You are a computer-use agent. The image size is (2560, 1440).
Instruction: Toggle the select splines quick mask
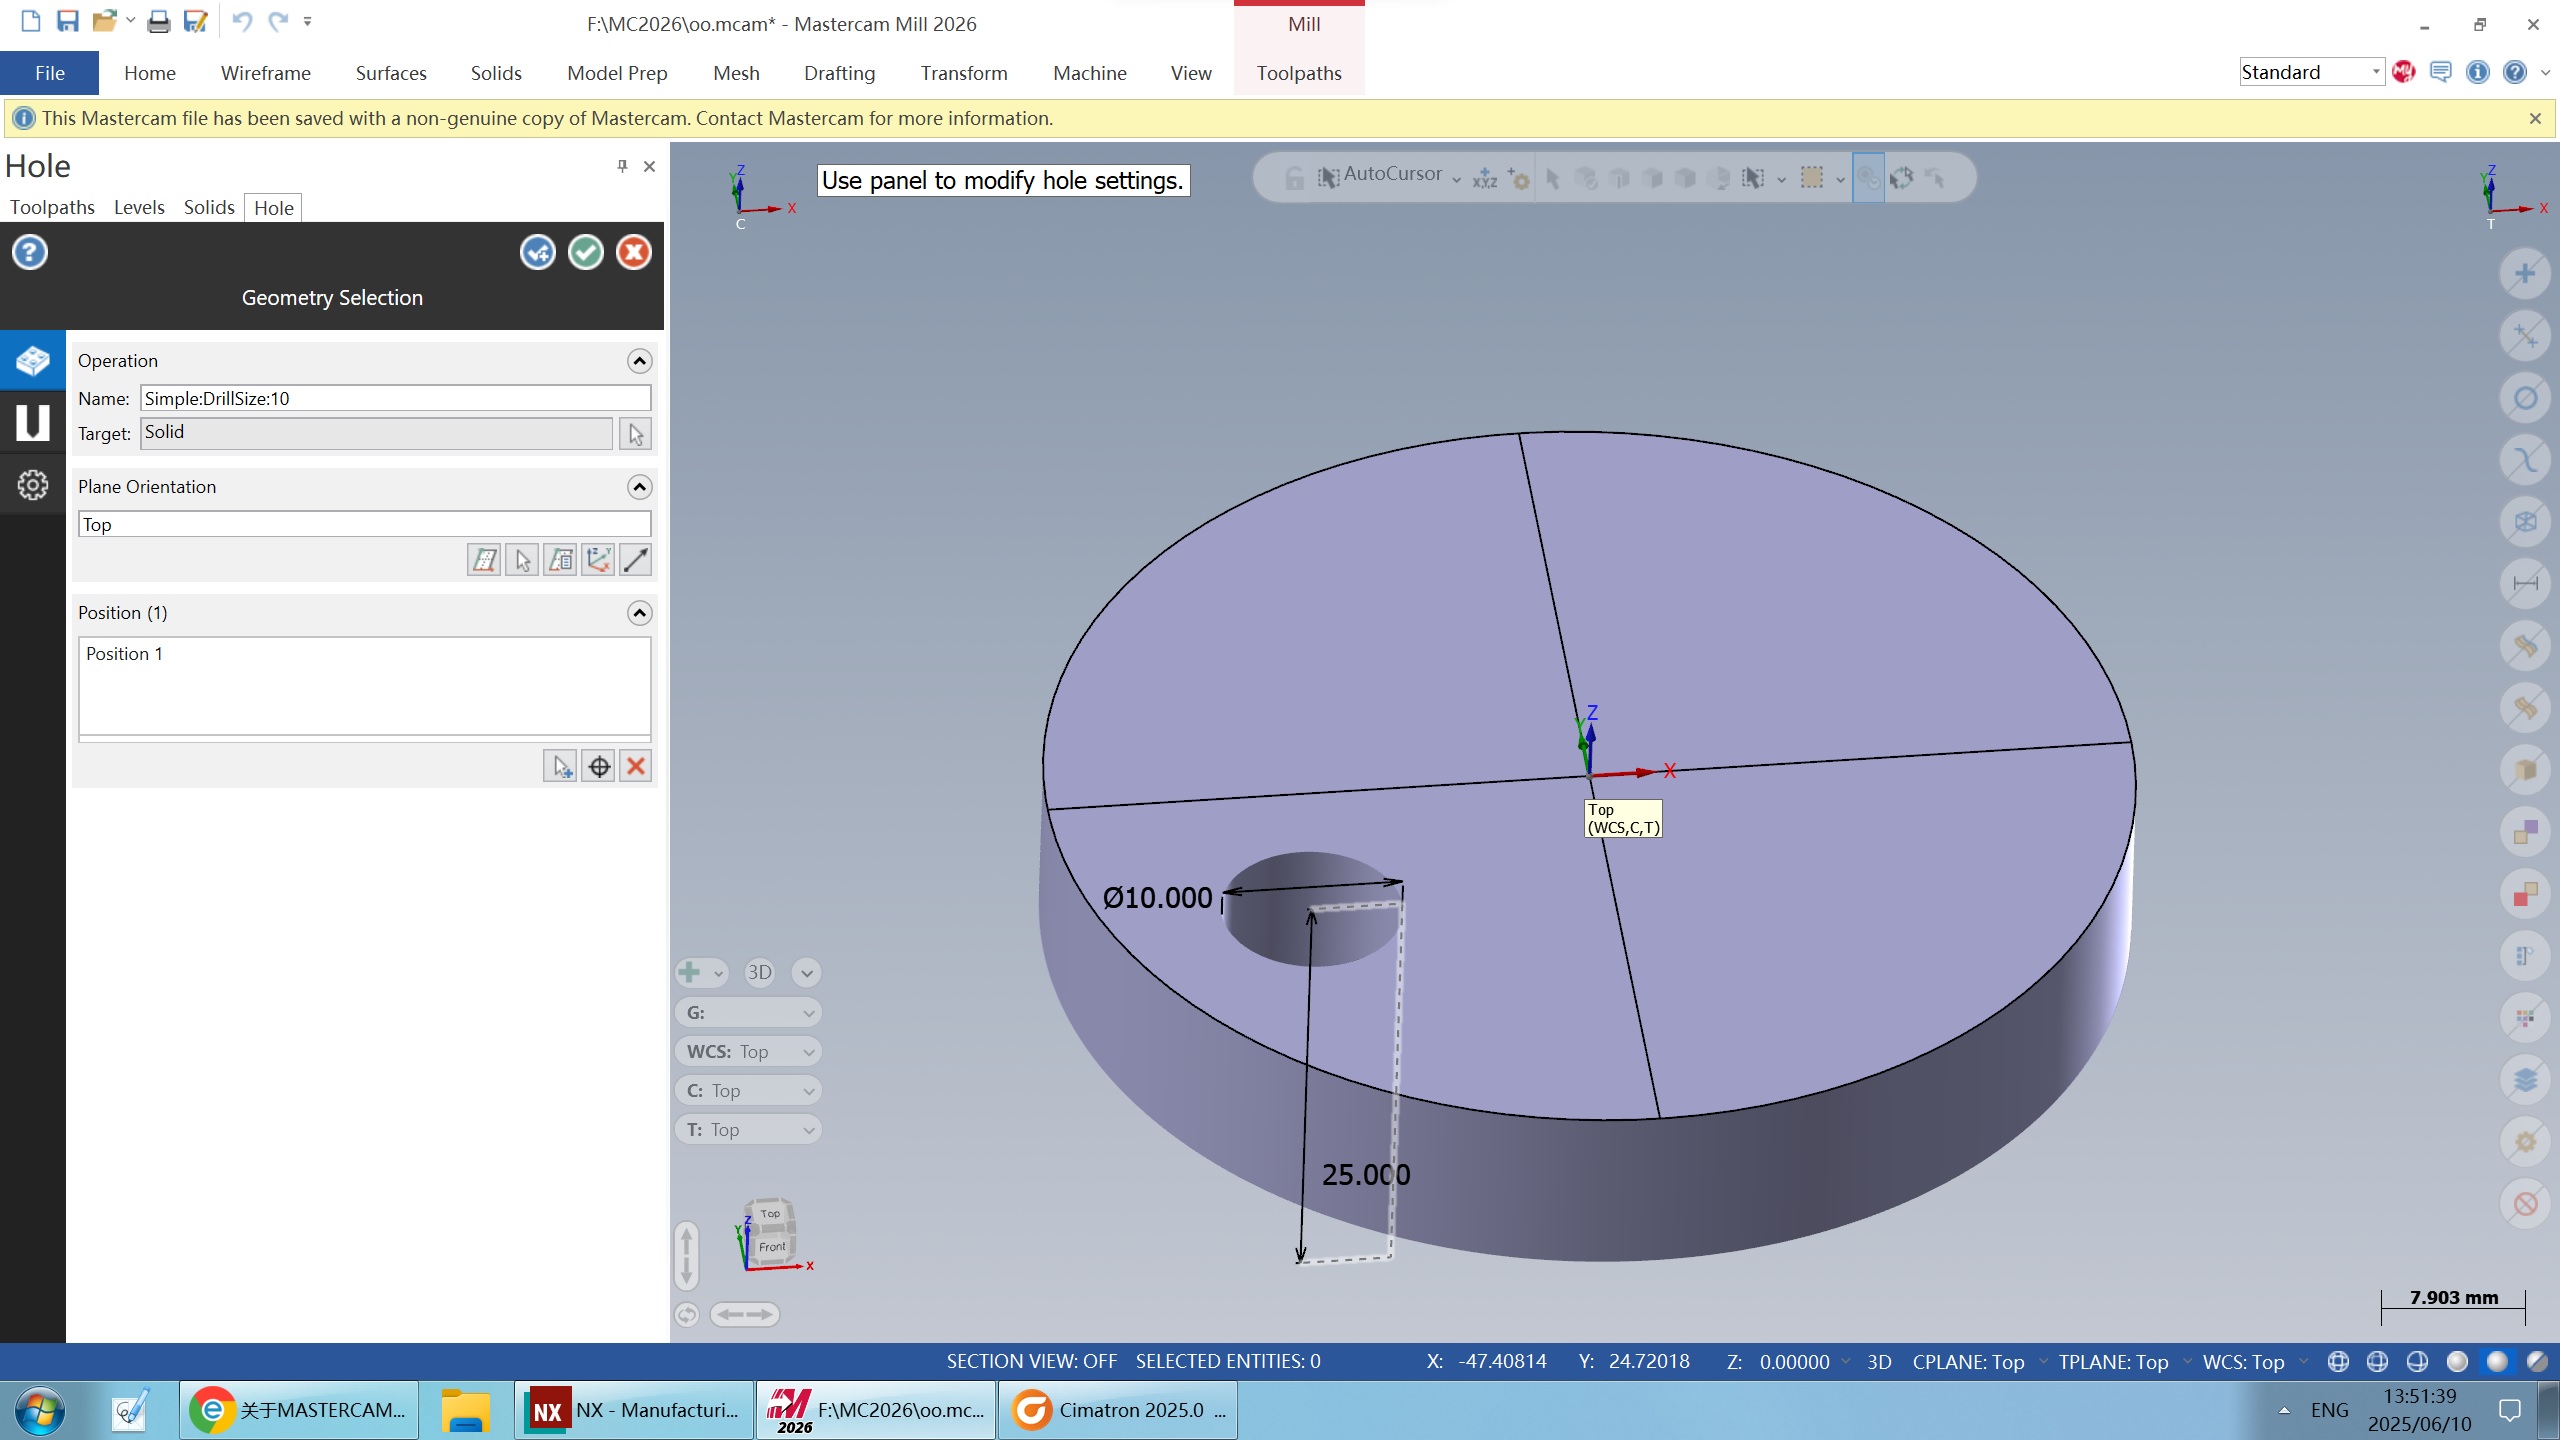point(2525,460)
